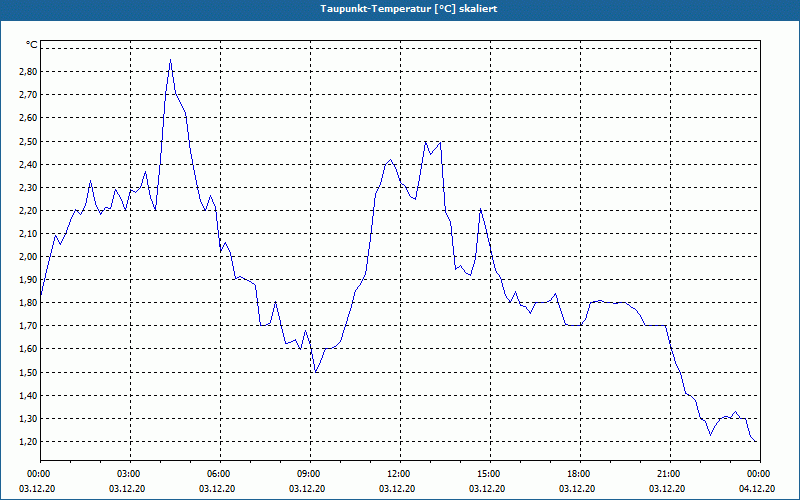Click the curve's dip to 1,50 after 09:00
Viewport: 800px width, 500px height.
tap(316, 372)
